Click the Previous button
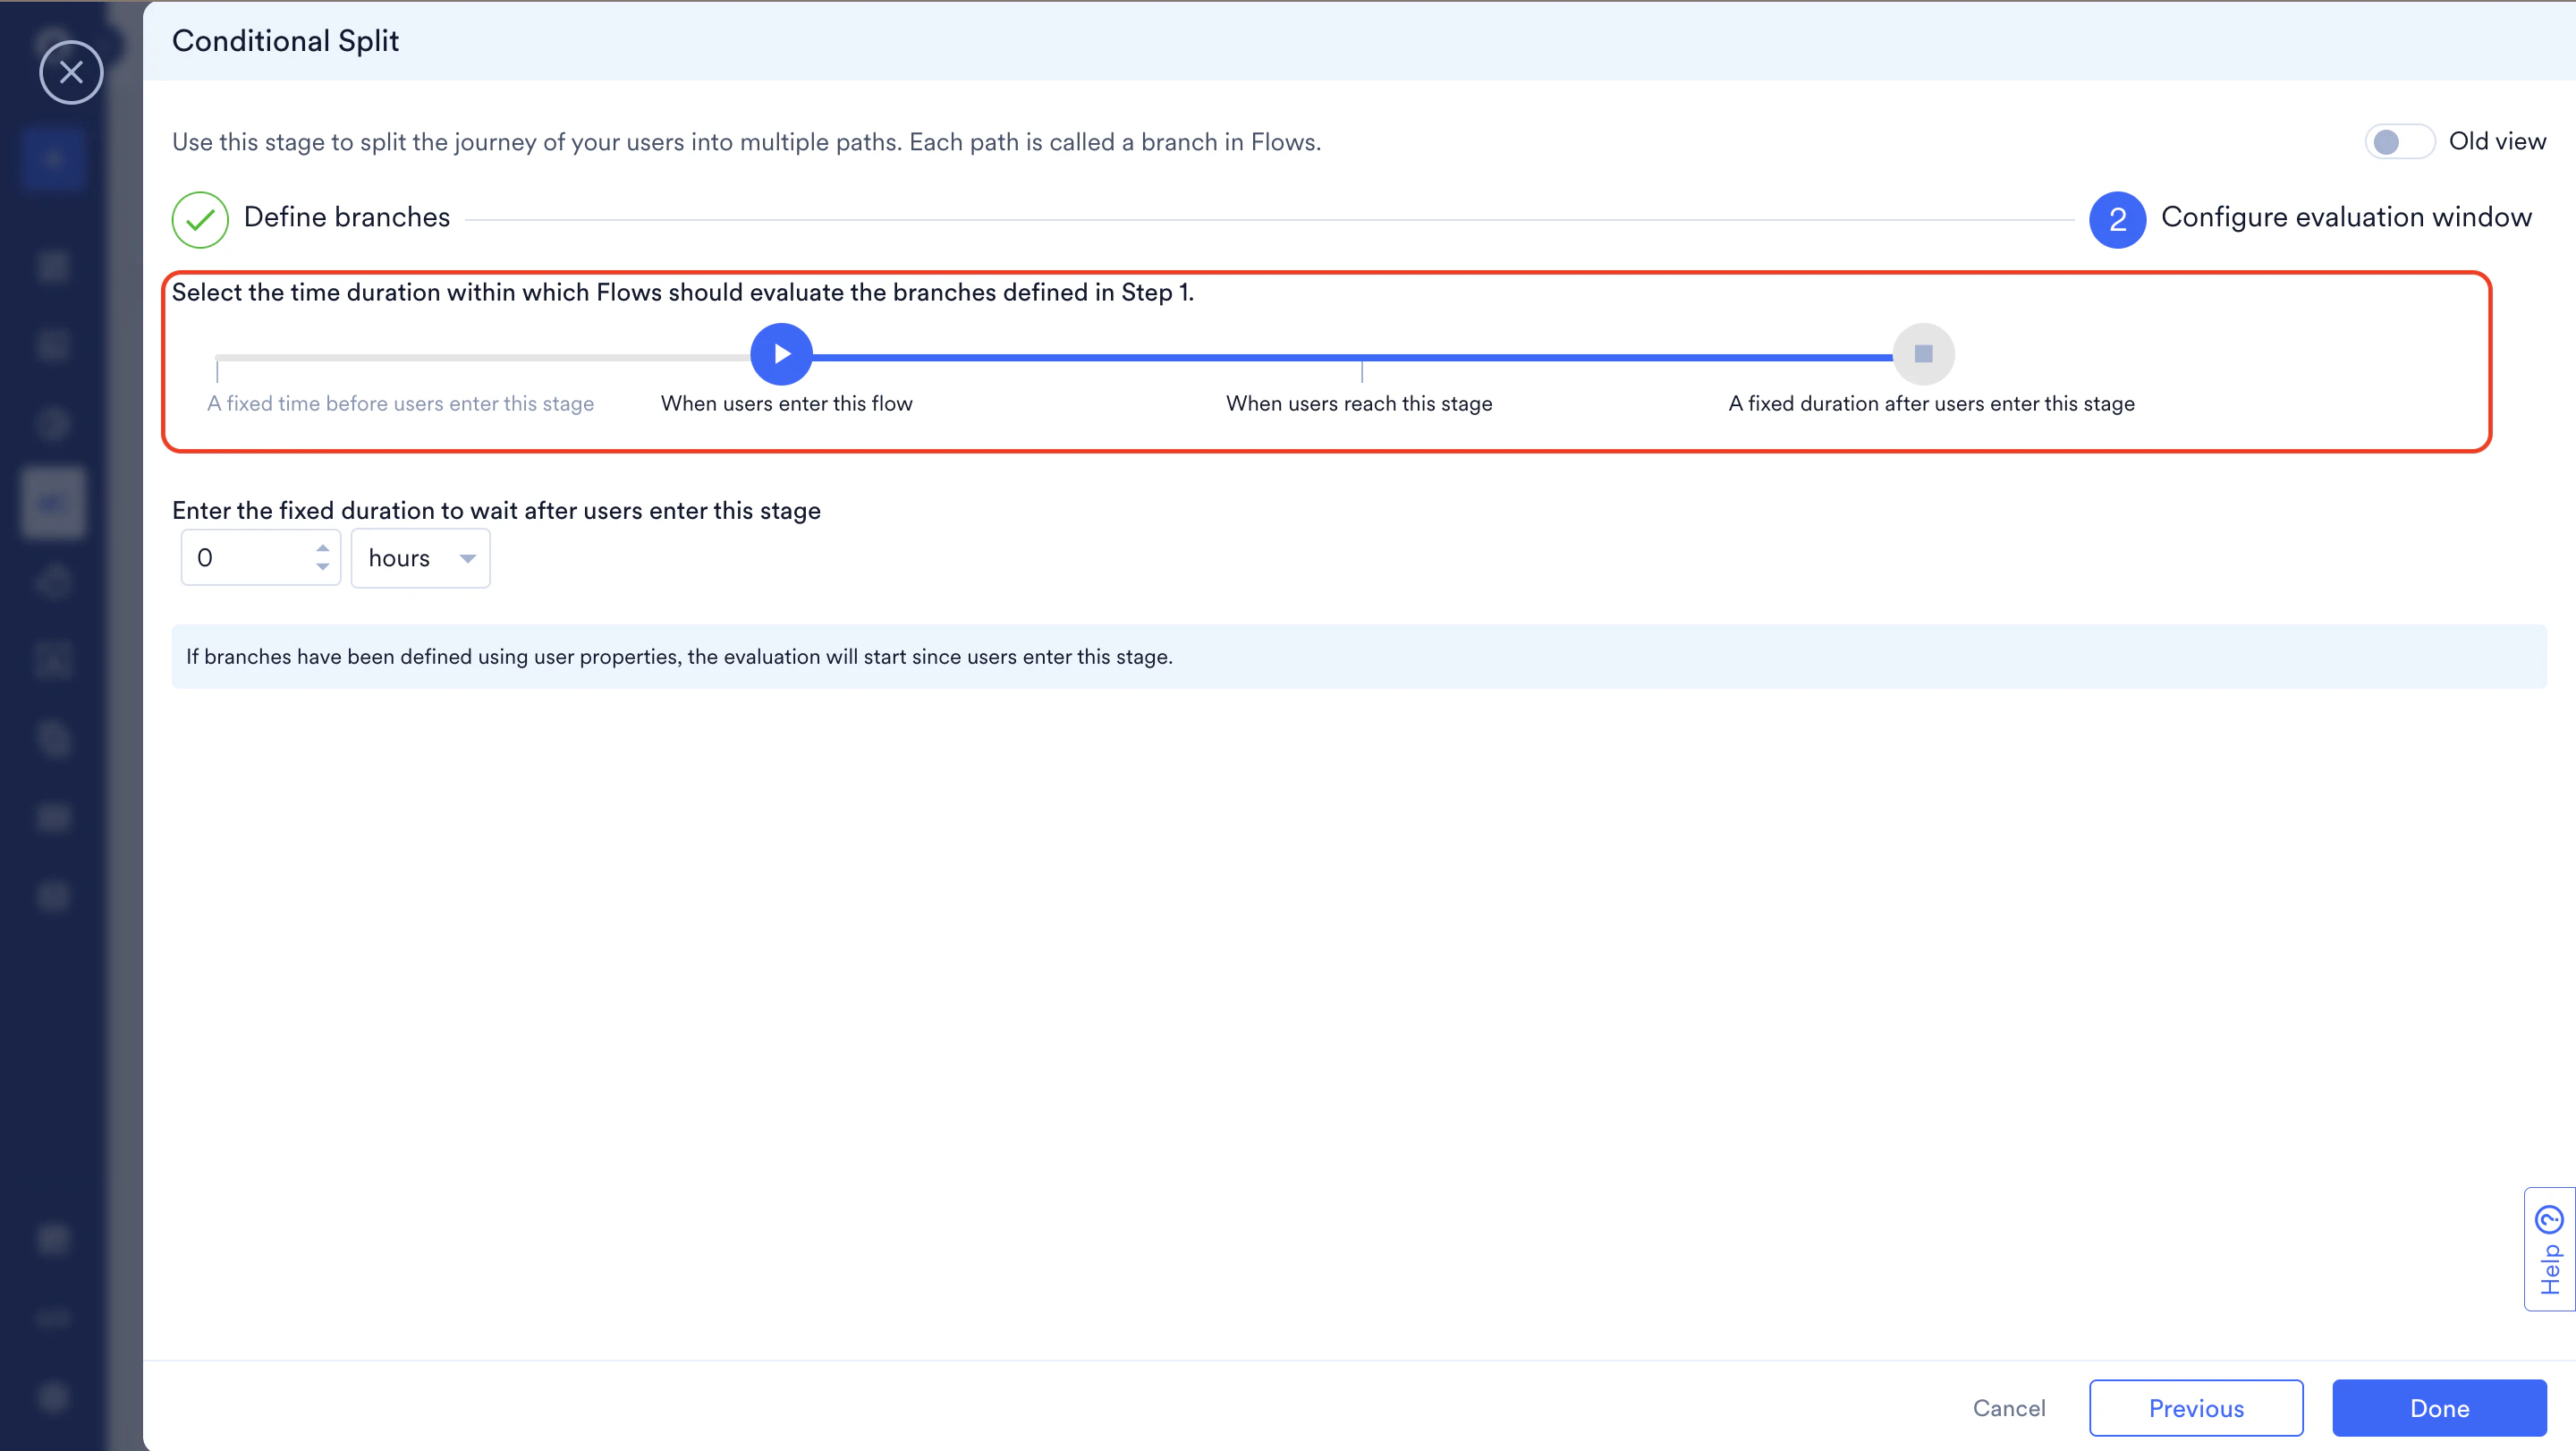Image resolution: width=2576 pixels, height=1451 pixels. click(x=2196, y=1407)
